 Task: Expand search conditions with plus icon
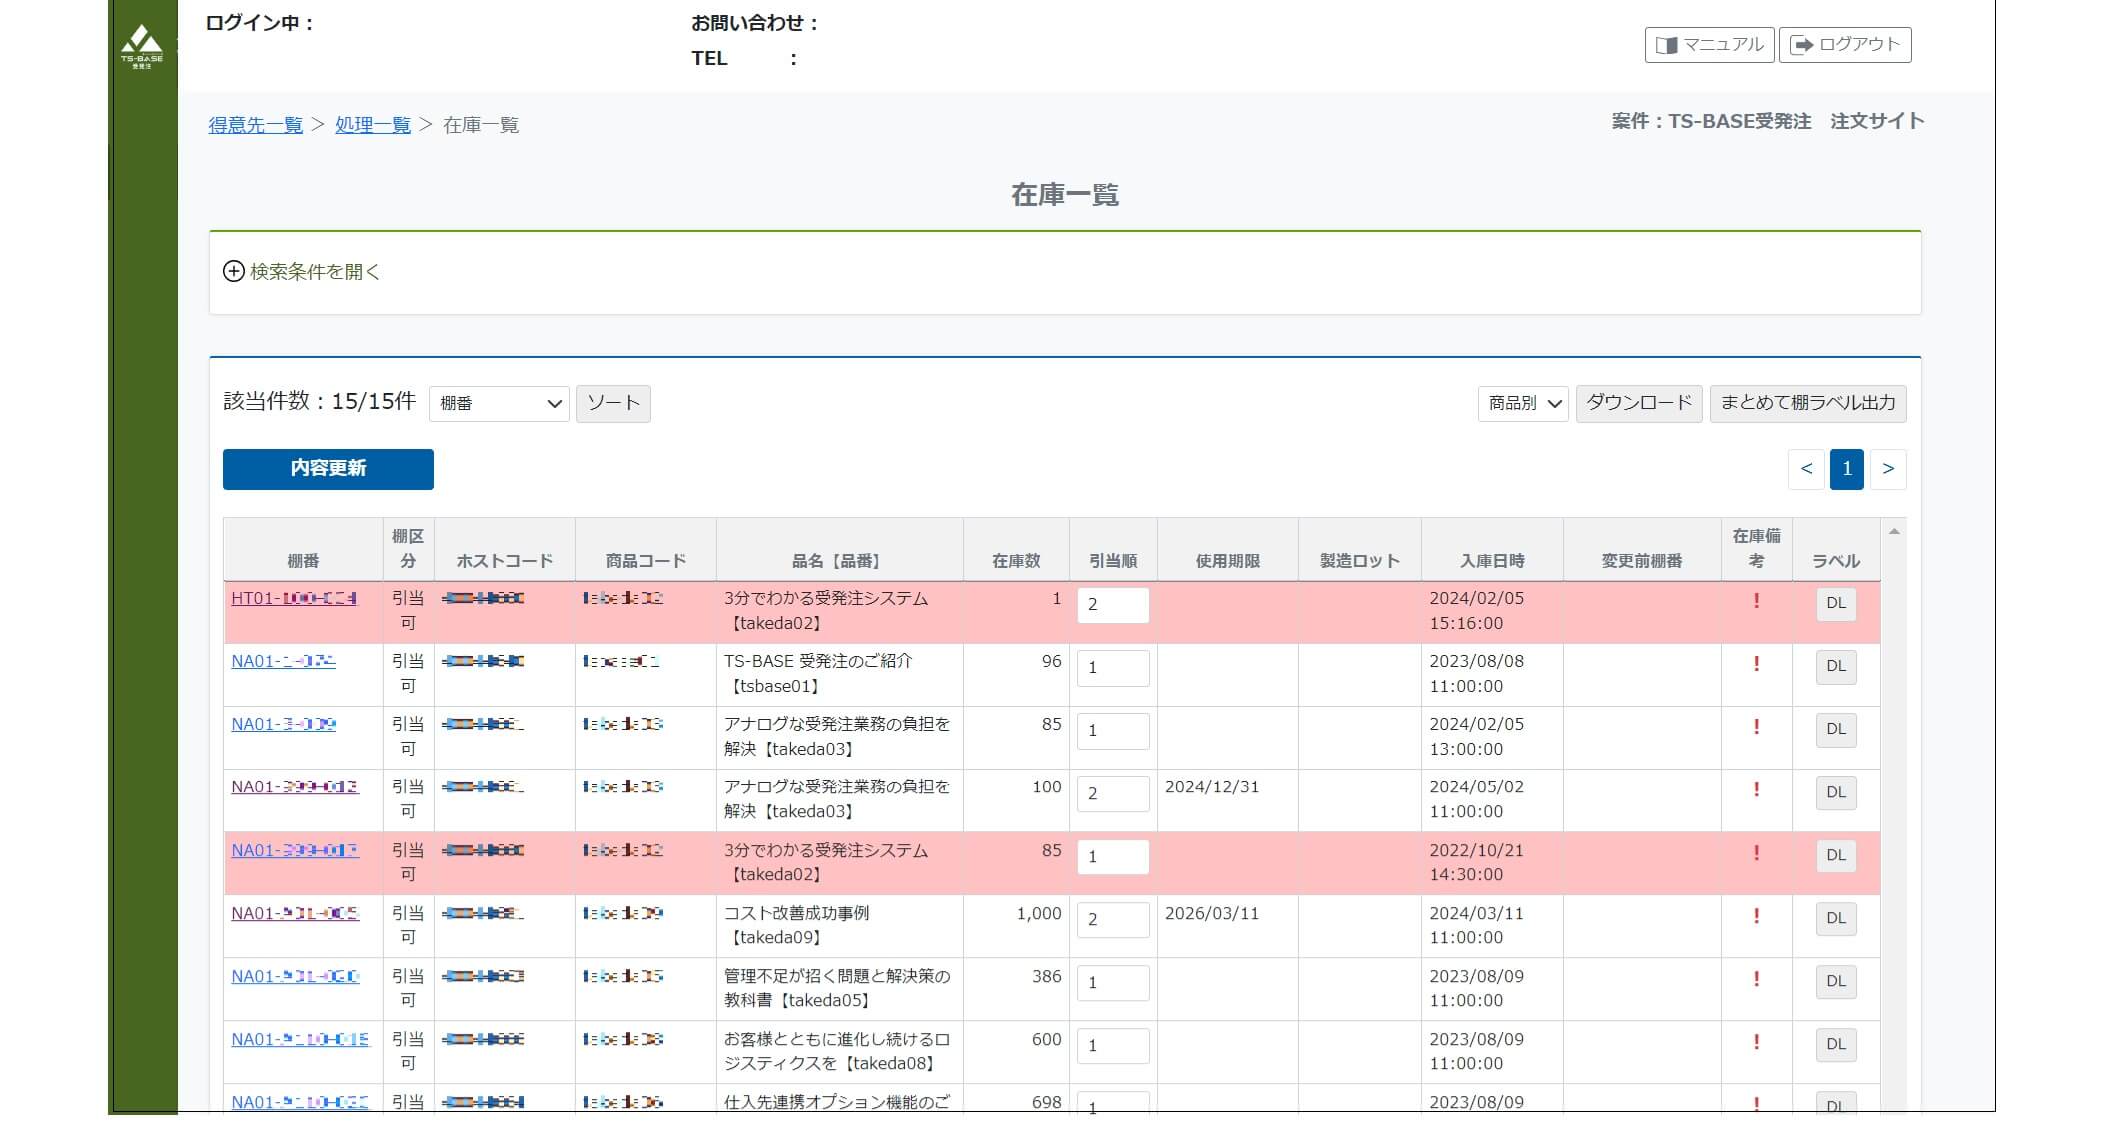[x=233, y=272]
